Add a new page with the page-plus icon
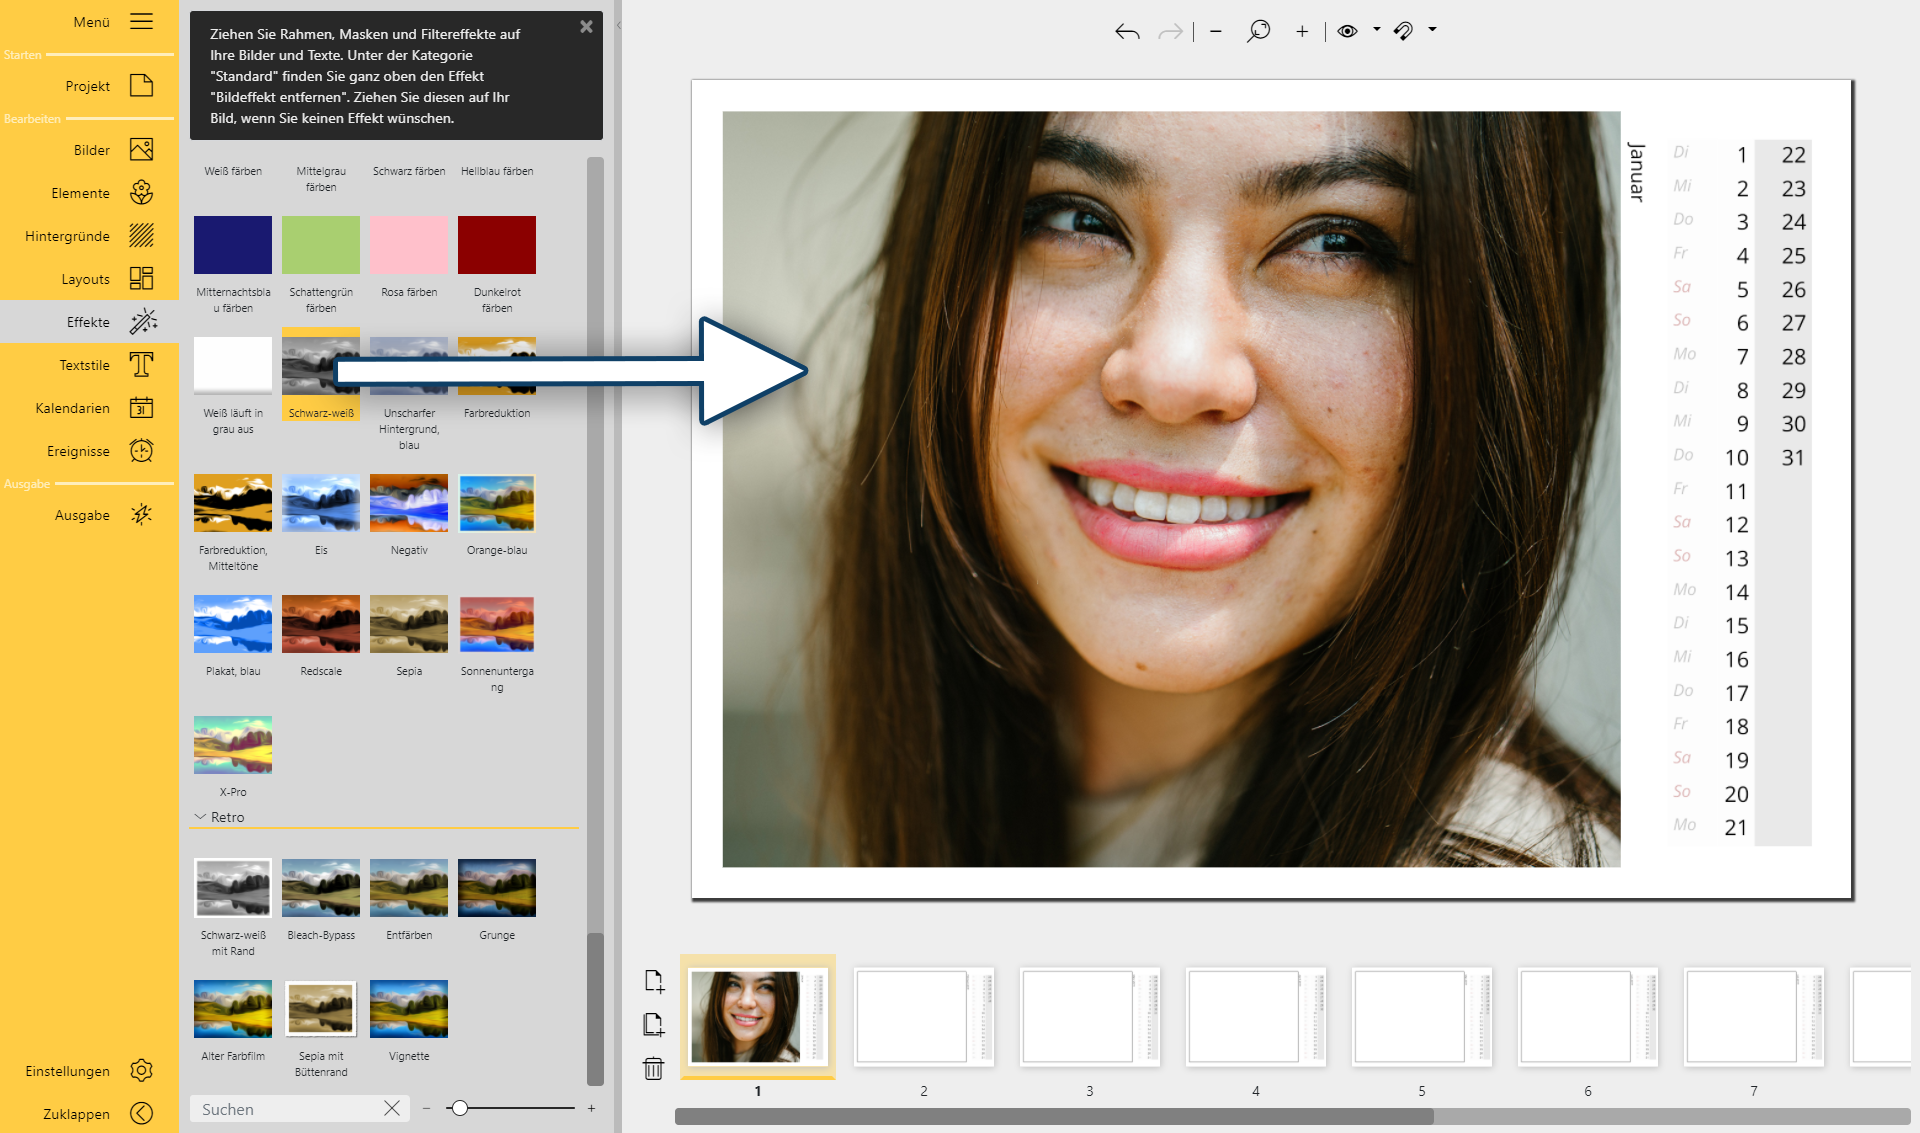The height and width of the screenshot is (1133, 1920). (x=654, y=981)
